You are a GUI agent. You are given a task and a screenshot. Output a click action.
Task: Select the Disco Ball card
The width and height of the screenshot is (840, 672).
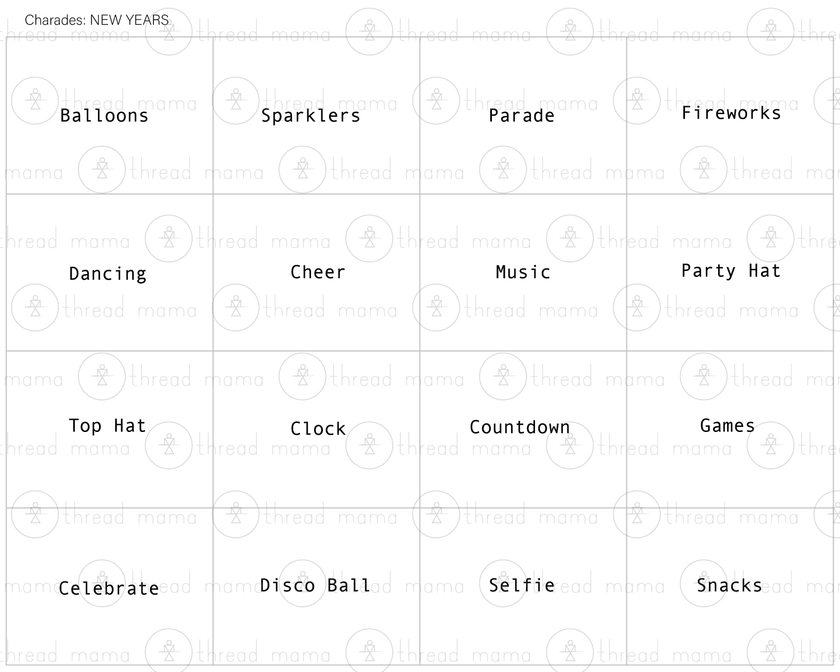point(315,586)
